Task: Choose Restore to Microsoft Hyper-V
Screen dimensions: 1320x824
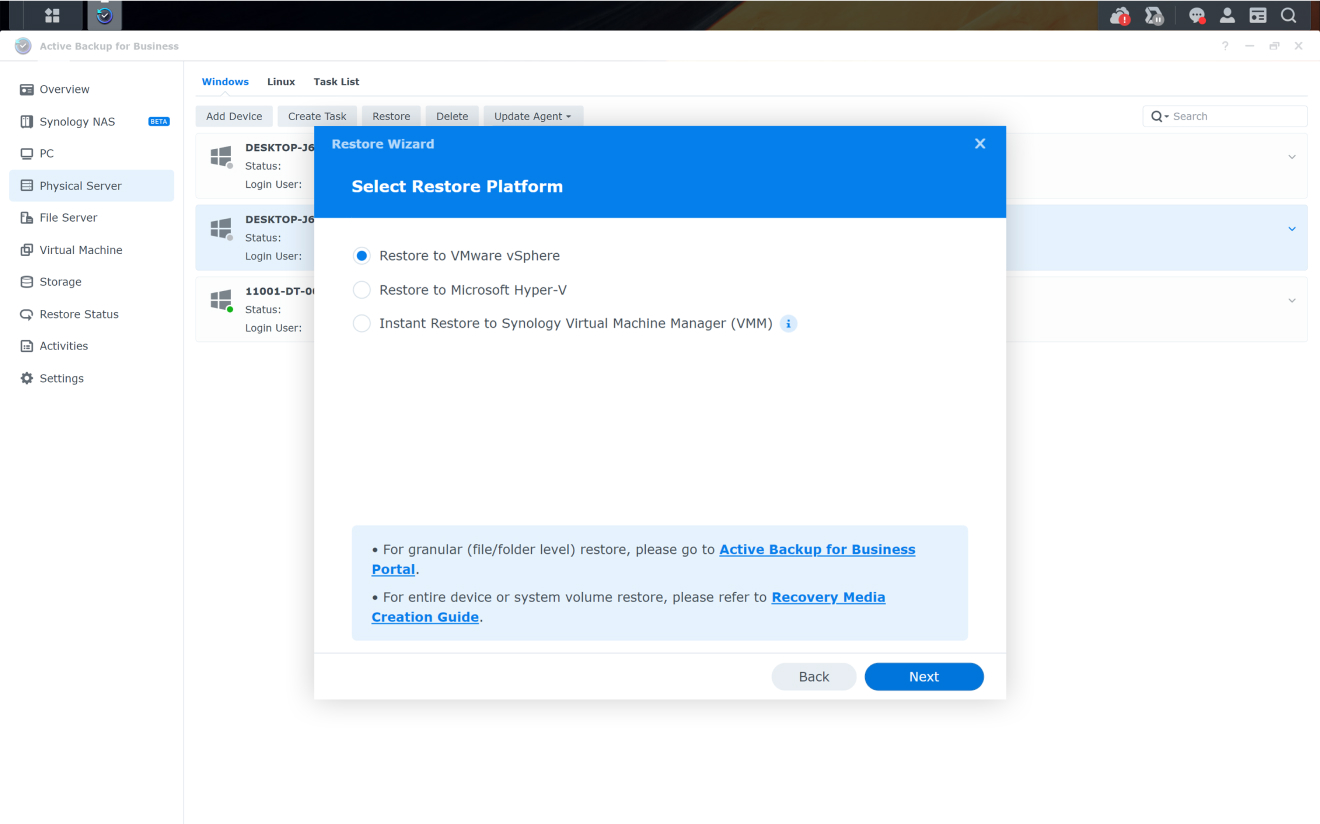Action: pyautogui.click(x=361, y=289)
